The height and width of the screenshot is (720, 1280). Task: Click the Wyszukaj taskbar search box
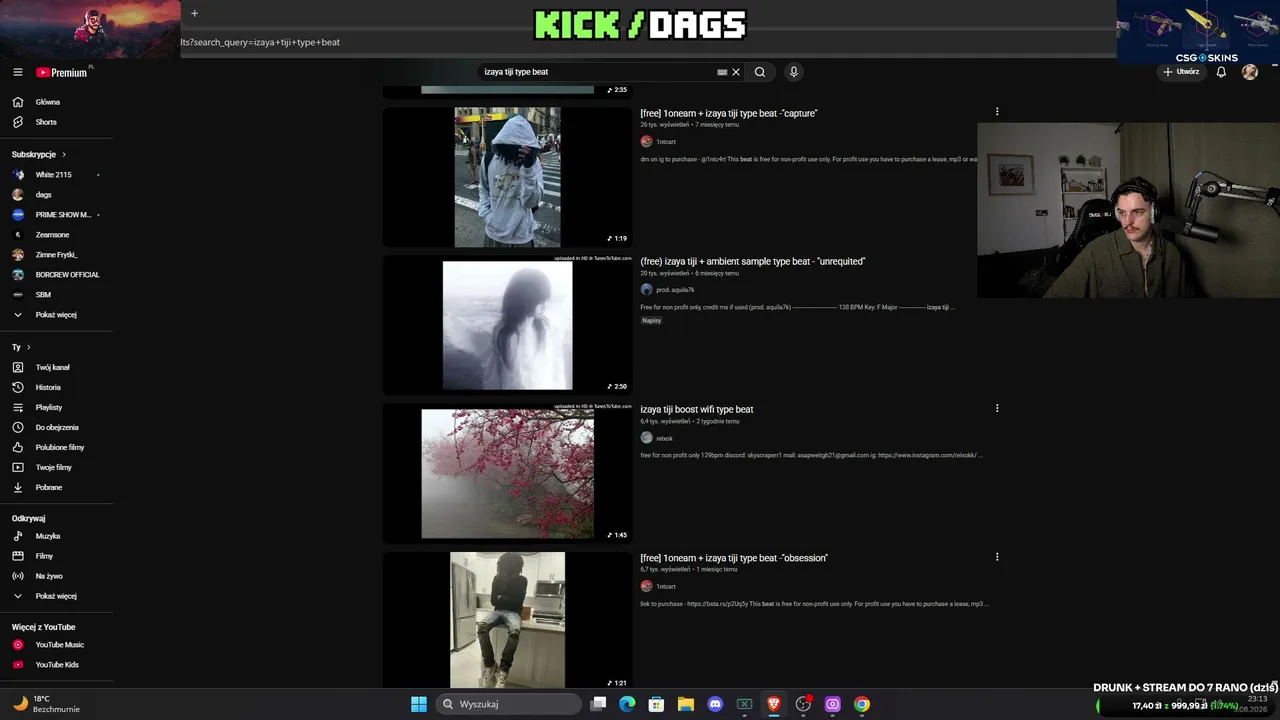point(510,704)
